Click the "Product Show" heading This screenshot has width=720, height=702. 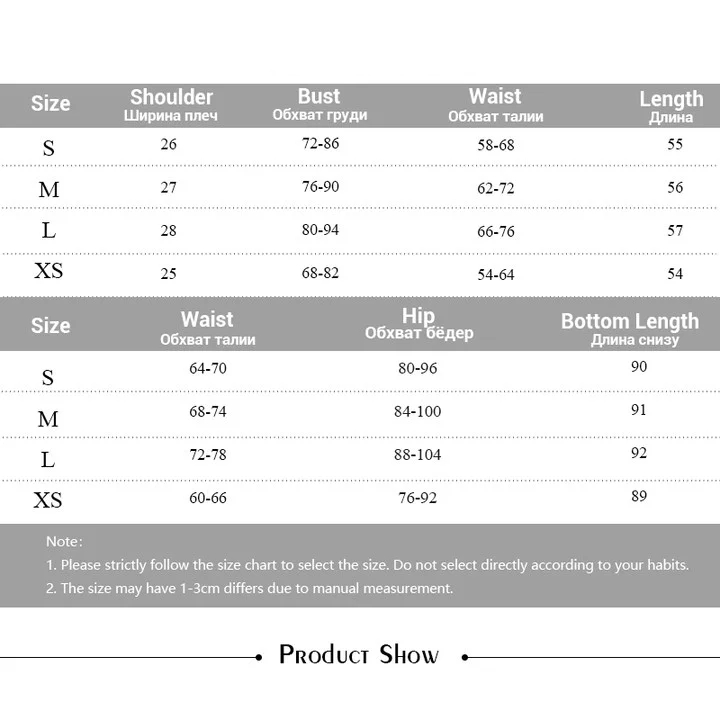[x=359, y=655]
